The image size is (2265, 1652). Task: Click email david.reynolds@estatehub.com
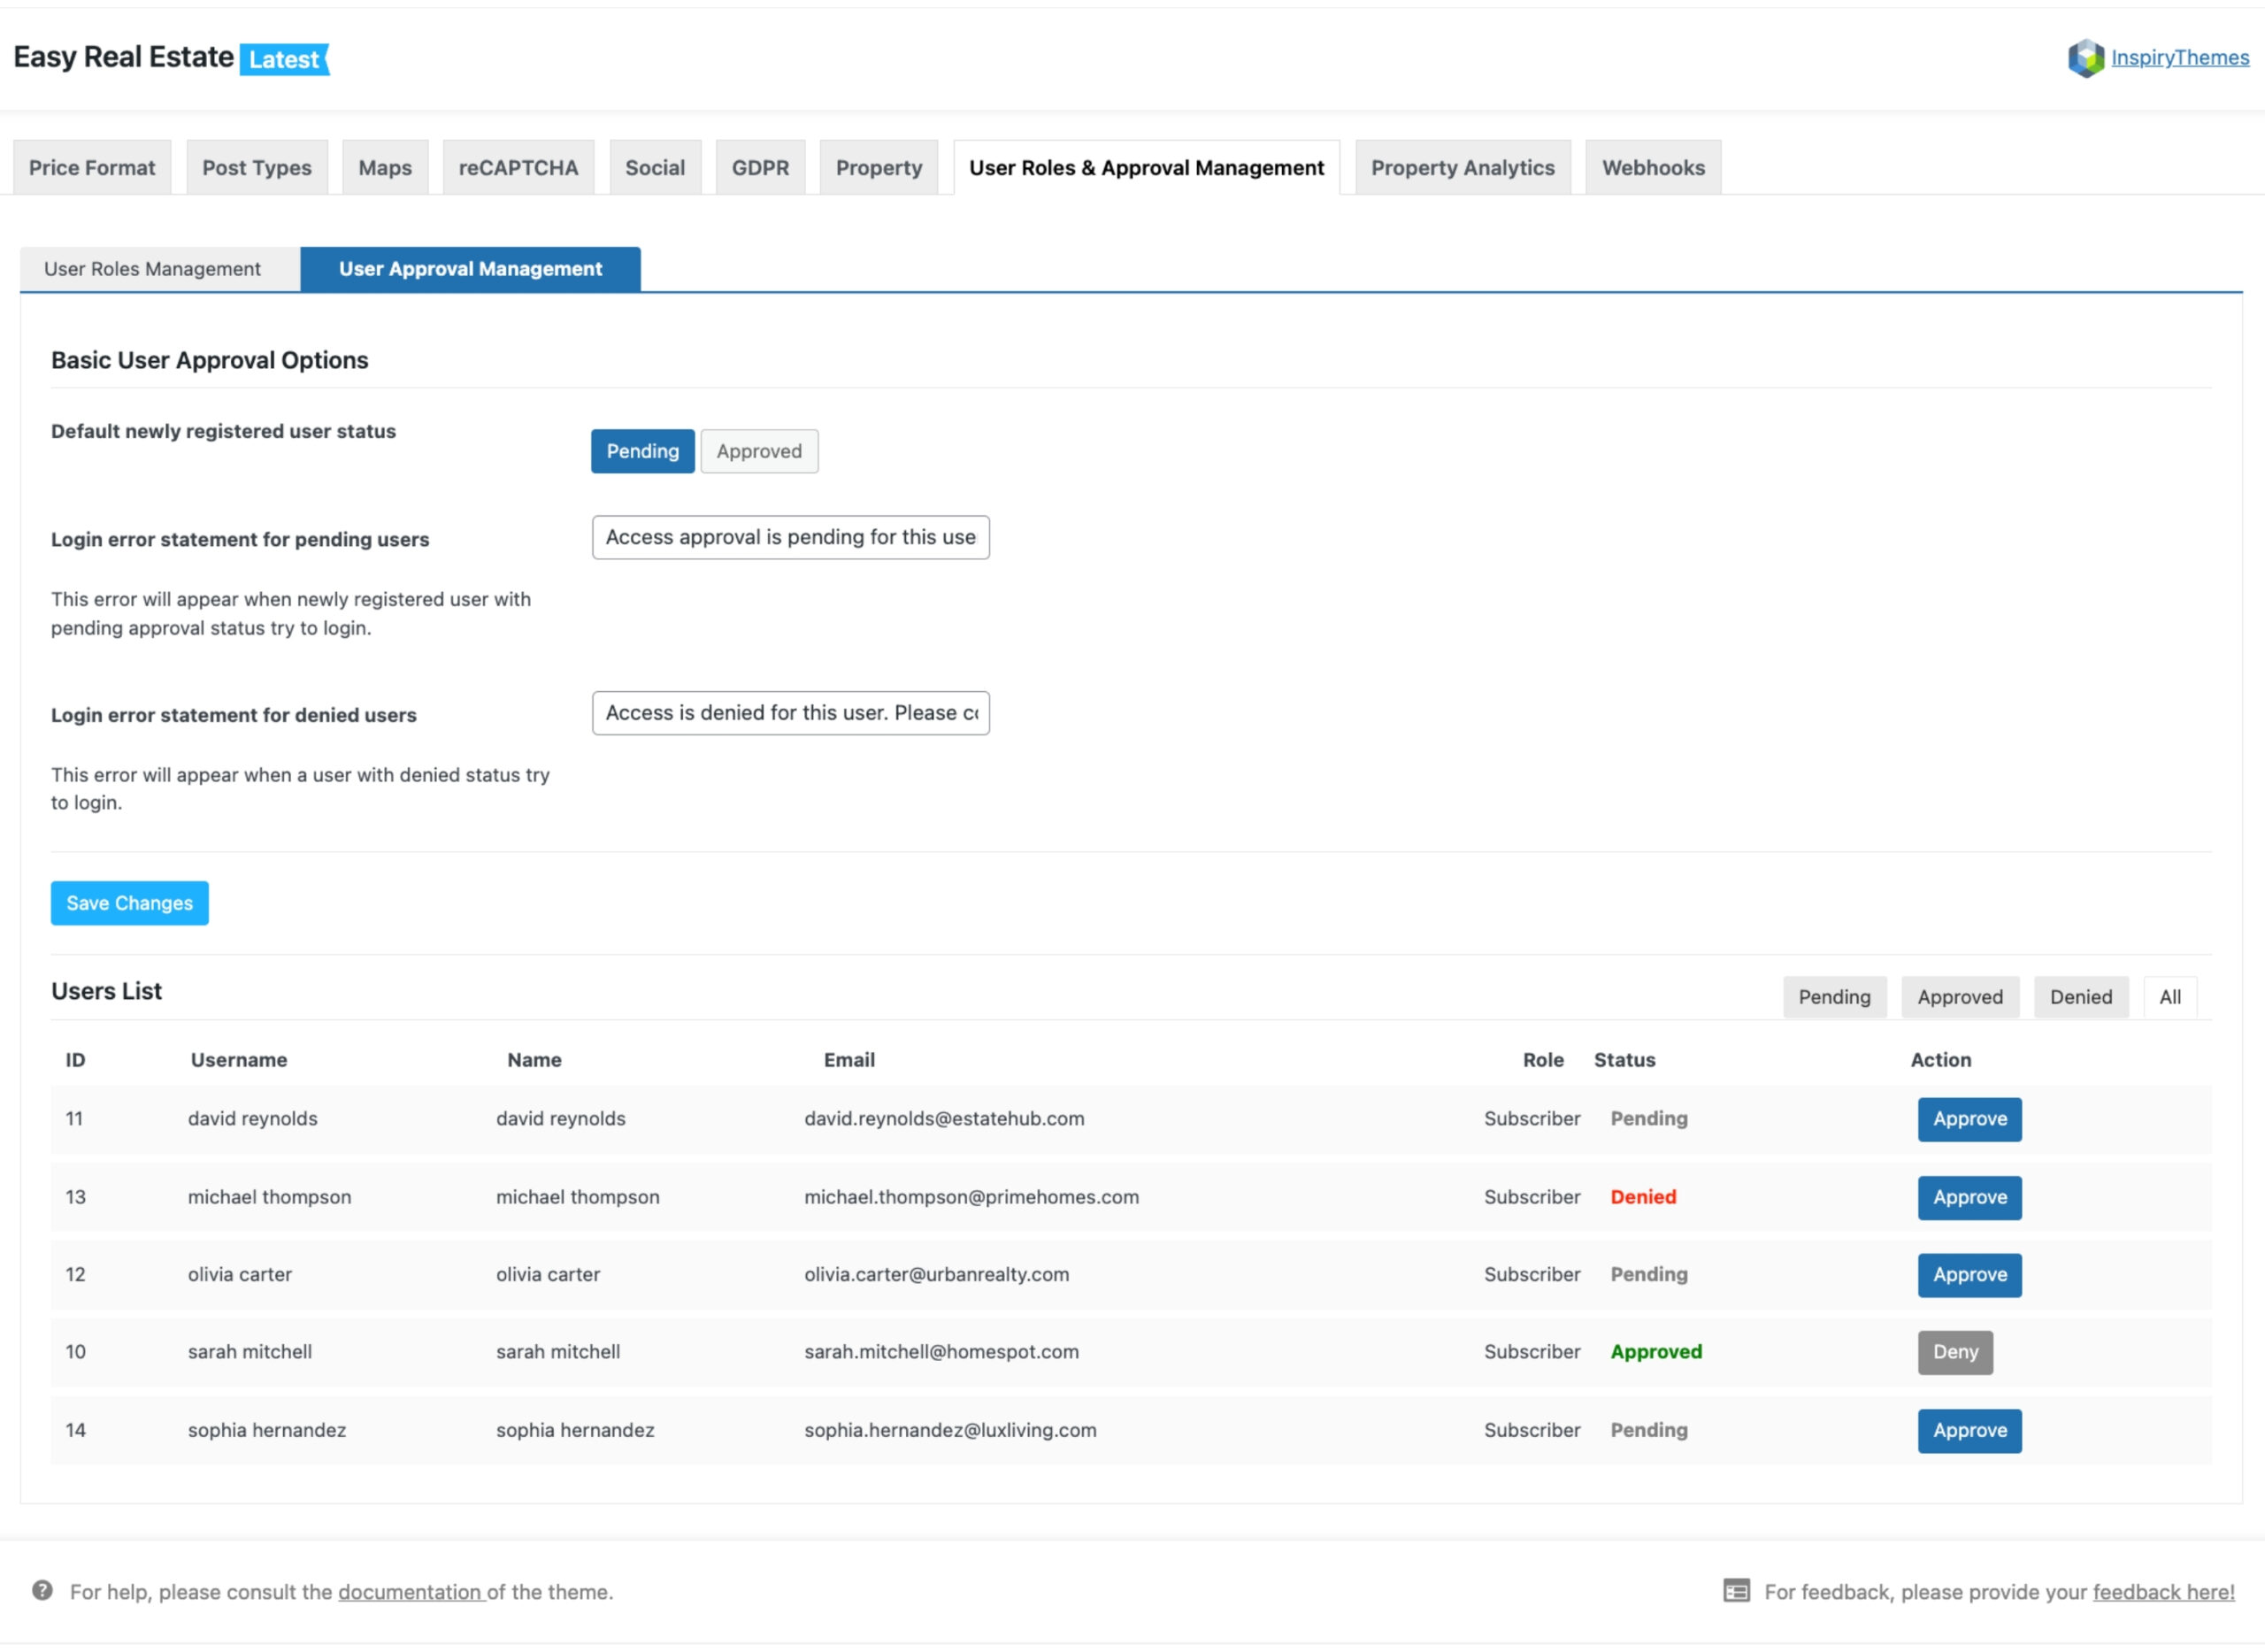944,1118
